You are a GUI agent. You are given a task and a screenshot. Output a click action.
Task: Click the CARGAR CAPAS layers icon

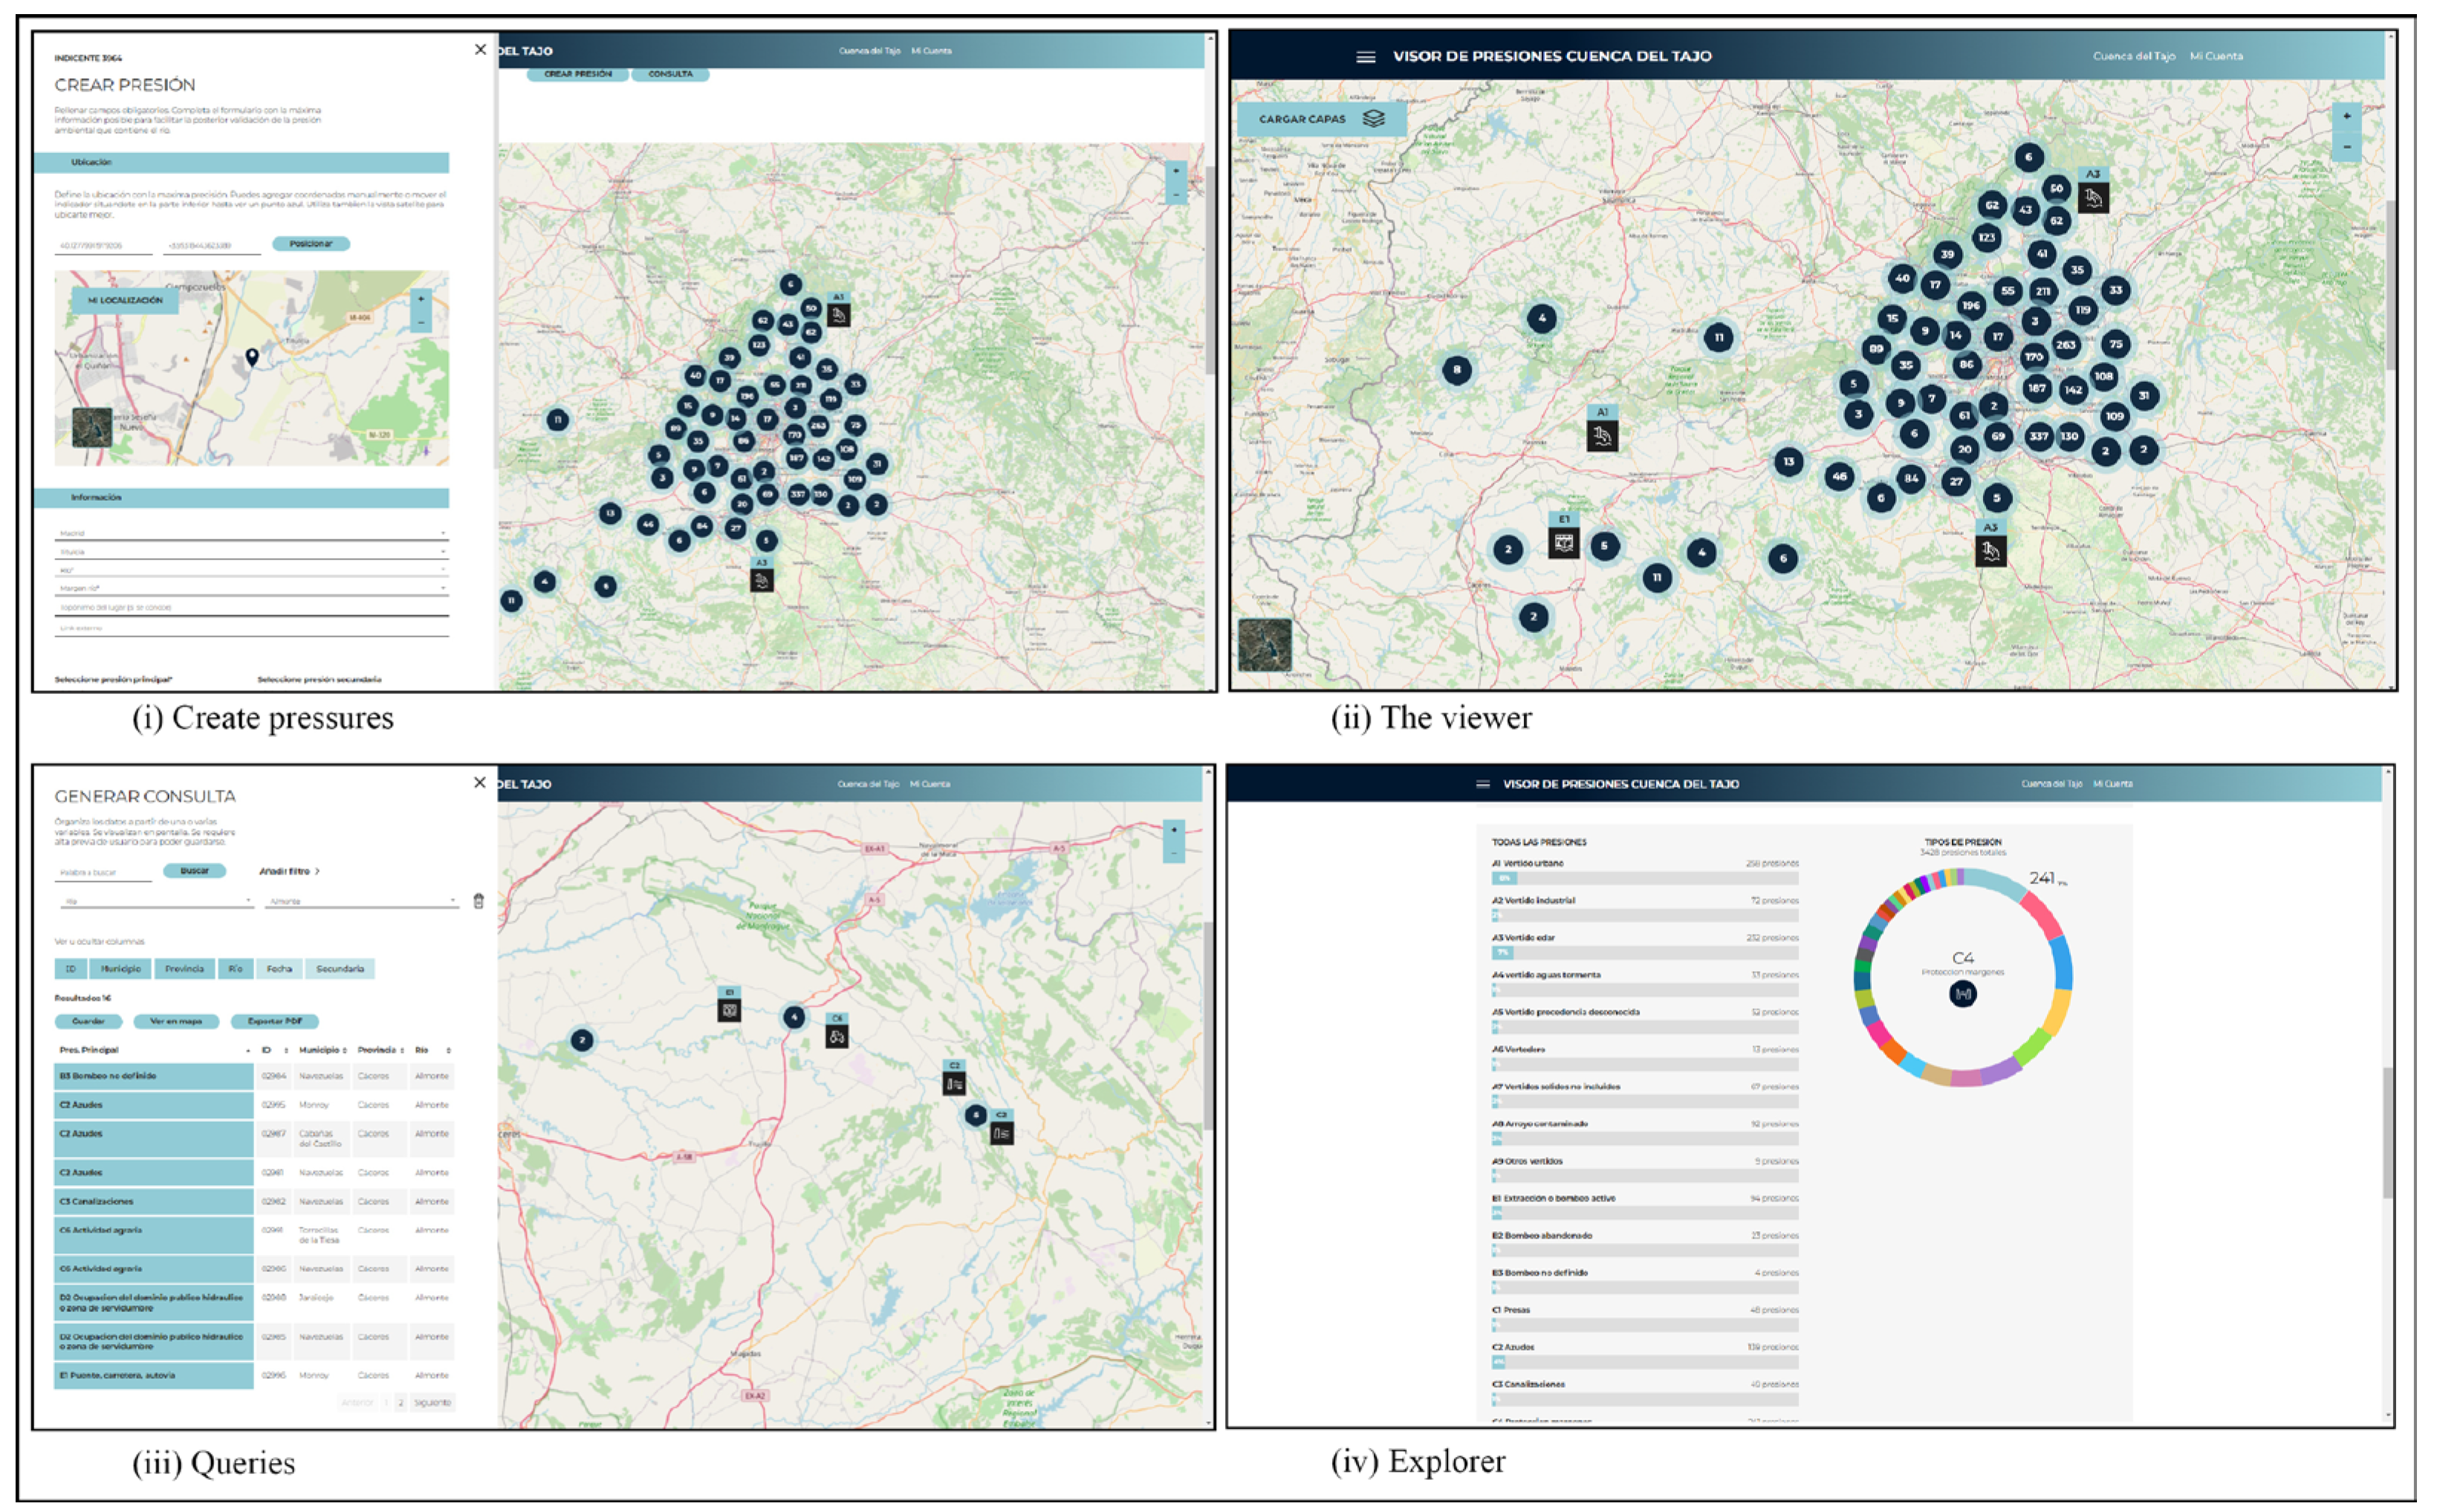coord(1374,119)
